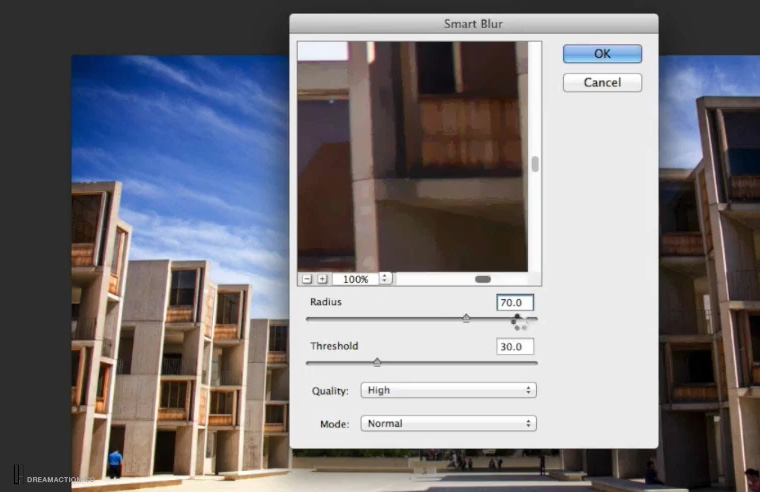Zoom out preview with minus icon
The width and height of the screenshot is (760, 492).
(307, 279)
